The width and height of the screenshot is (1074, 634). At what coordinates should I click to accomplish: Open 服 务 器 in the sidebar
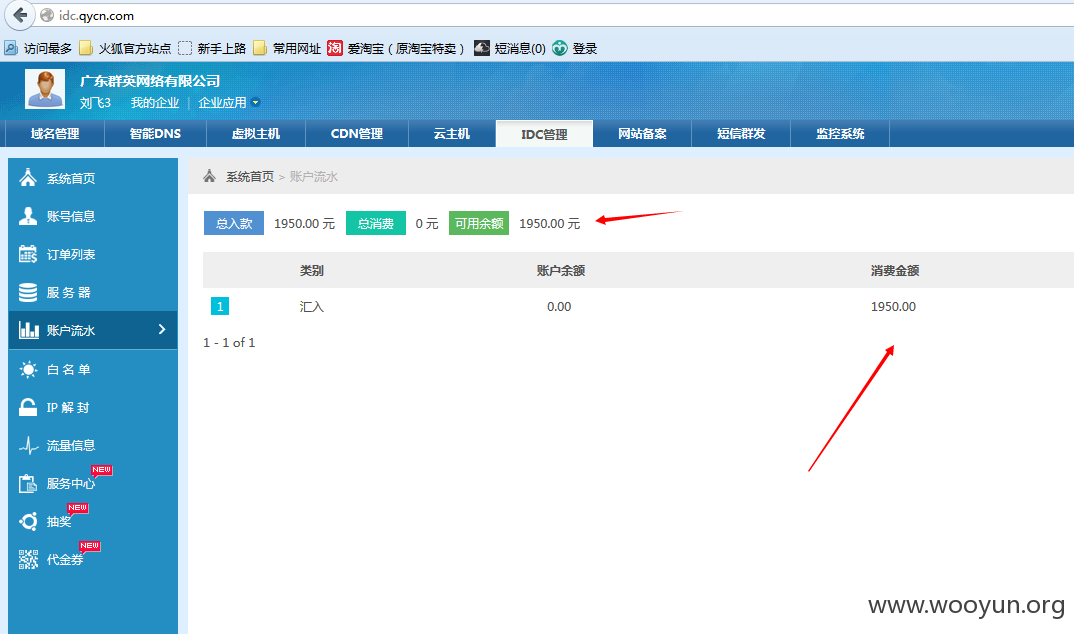coord(93,292)
